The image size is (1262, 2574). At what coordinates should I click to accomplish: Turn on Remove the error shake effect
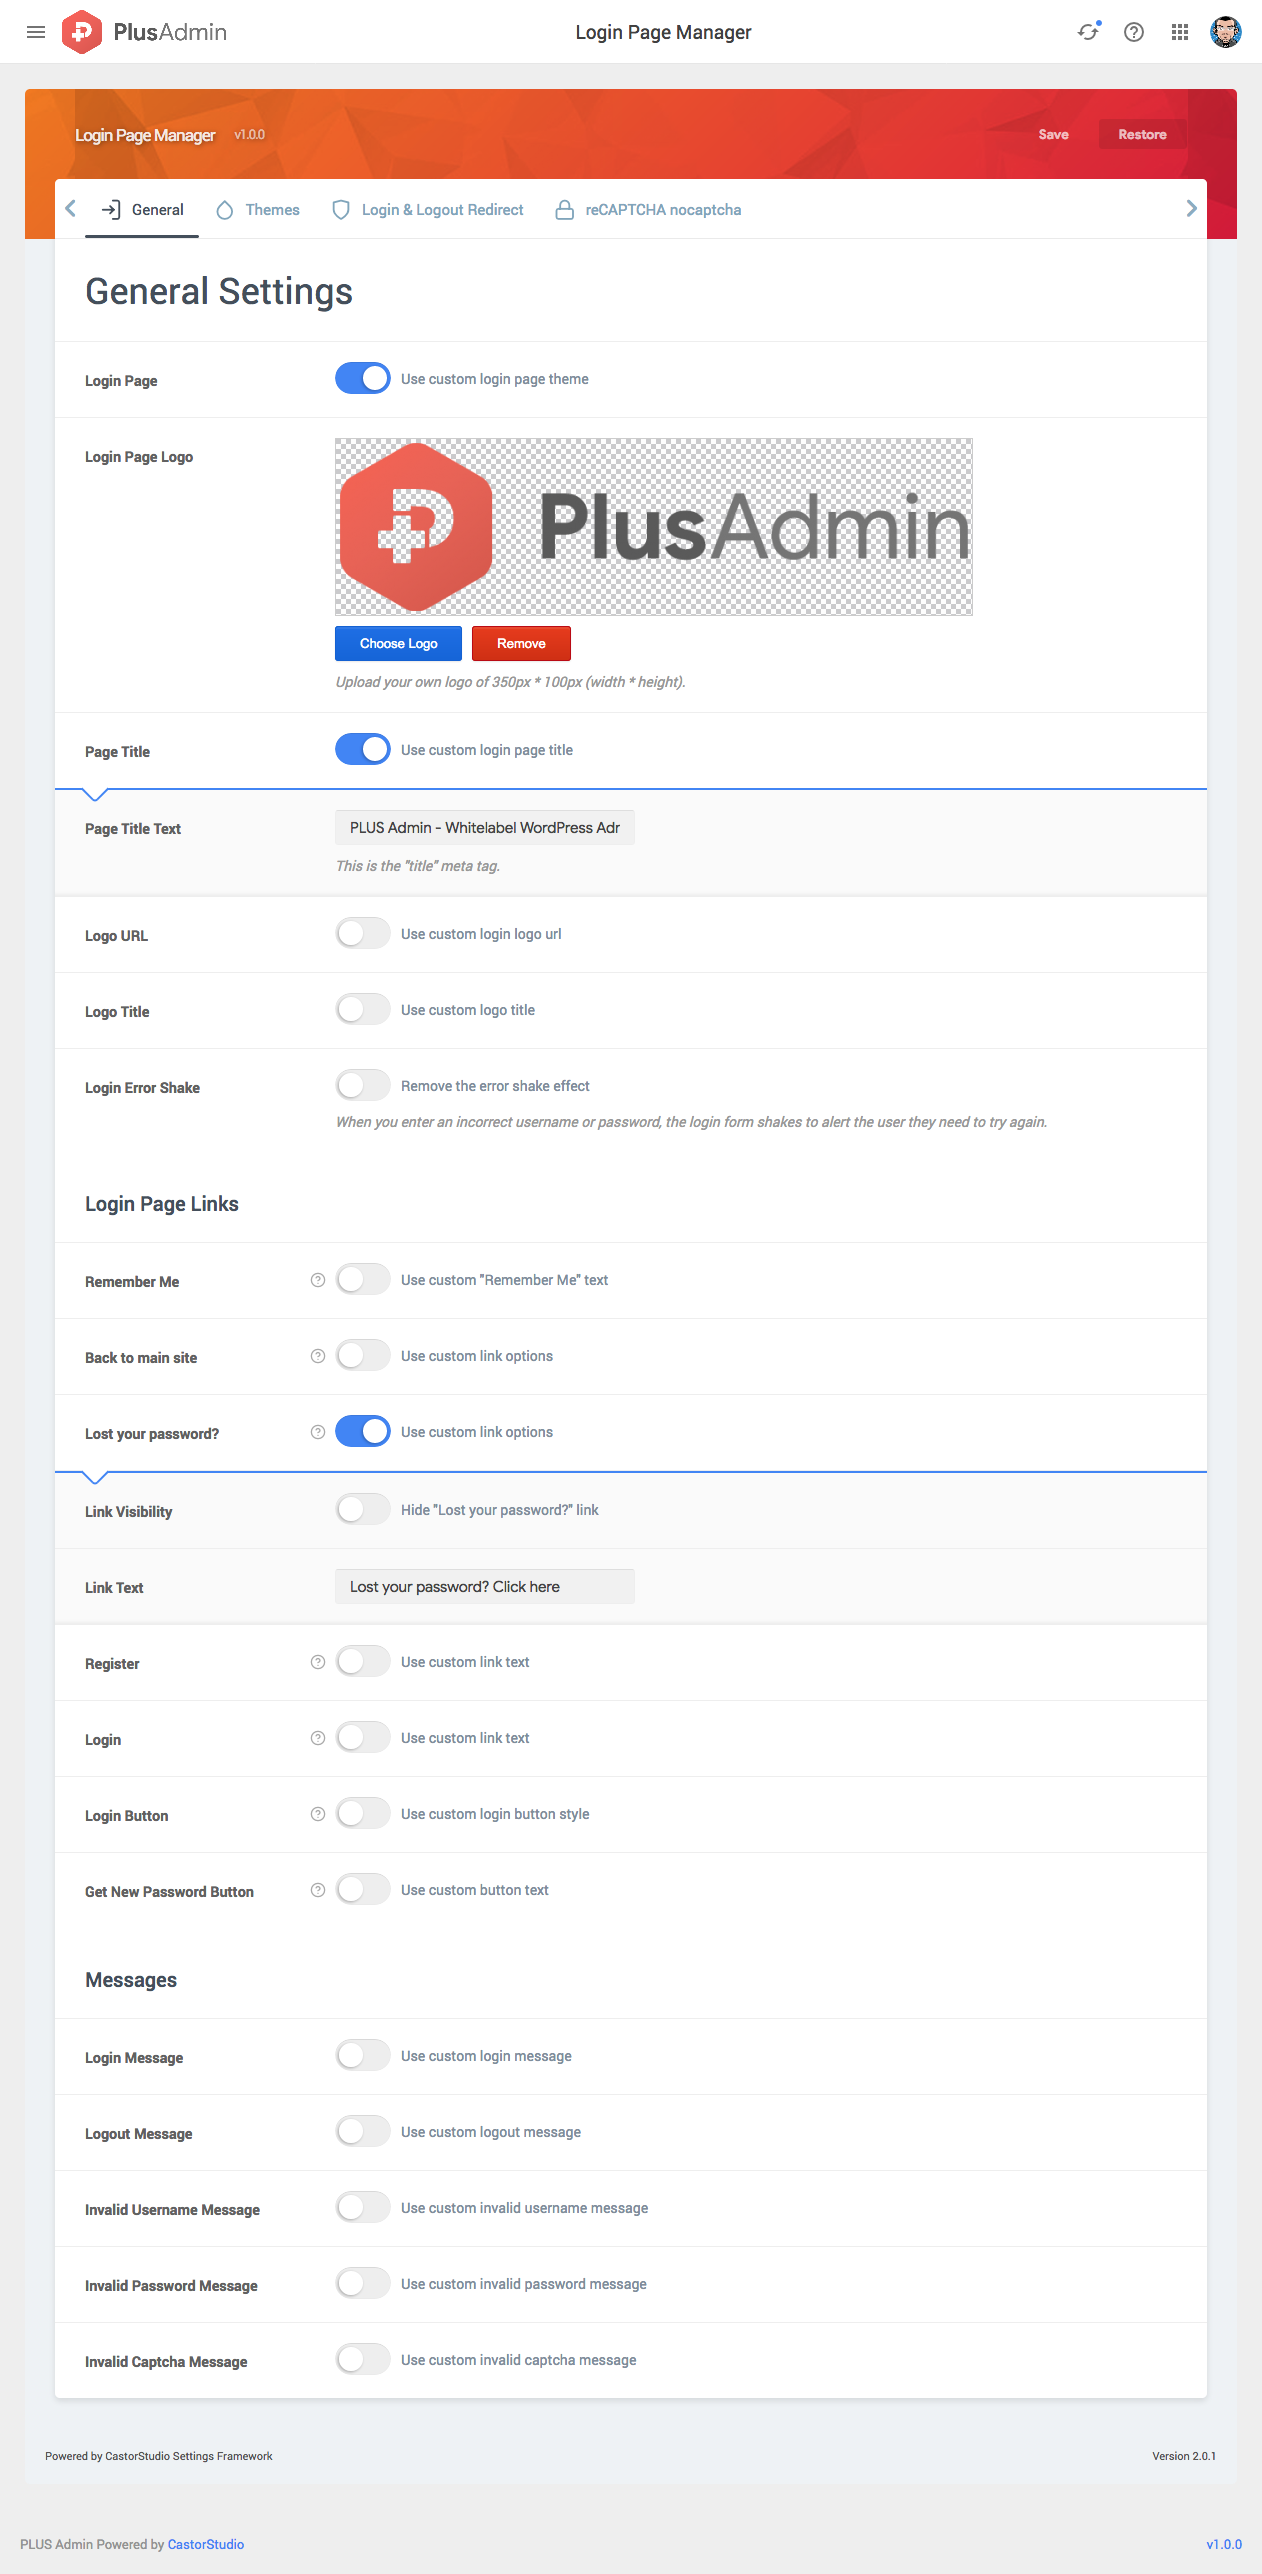pyautogui.click(x=363, y=1086)
